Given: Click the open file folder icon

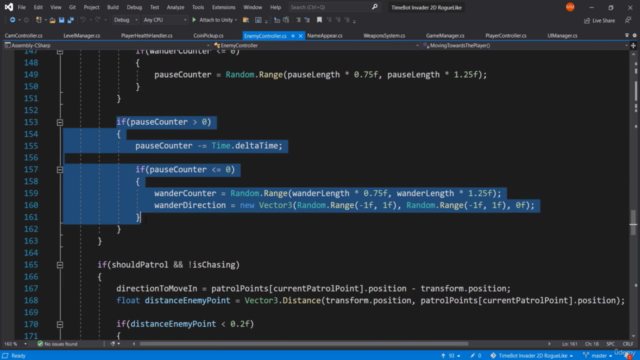Looking at the screenshot, I should tap(52, 20).
